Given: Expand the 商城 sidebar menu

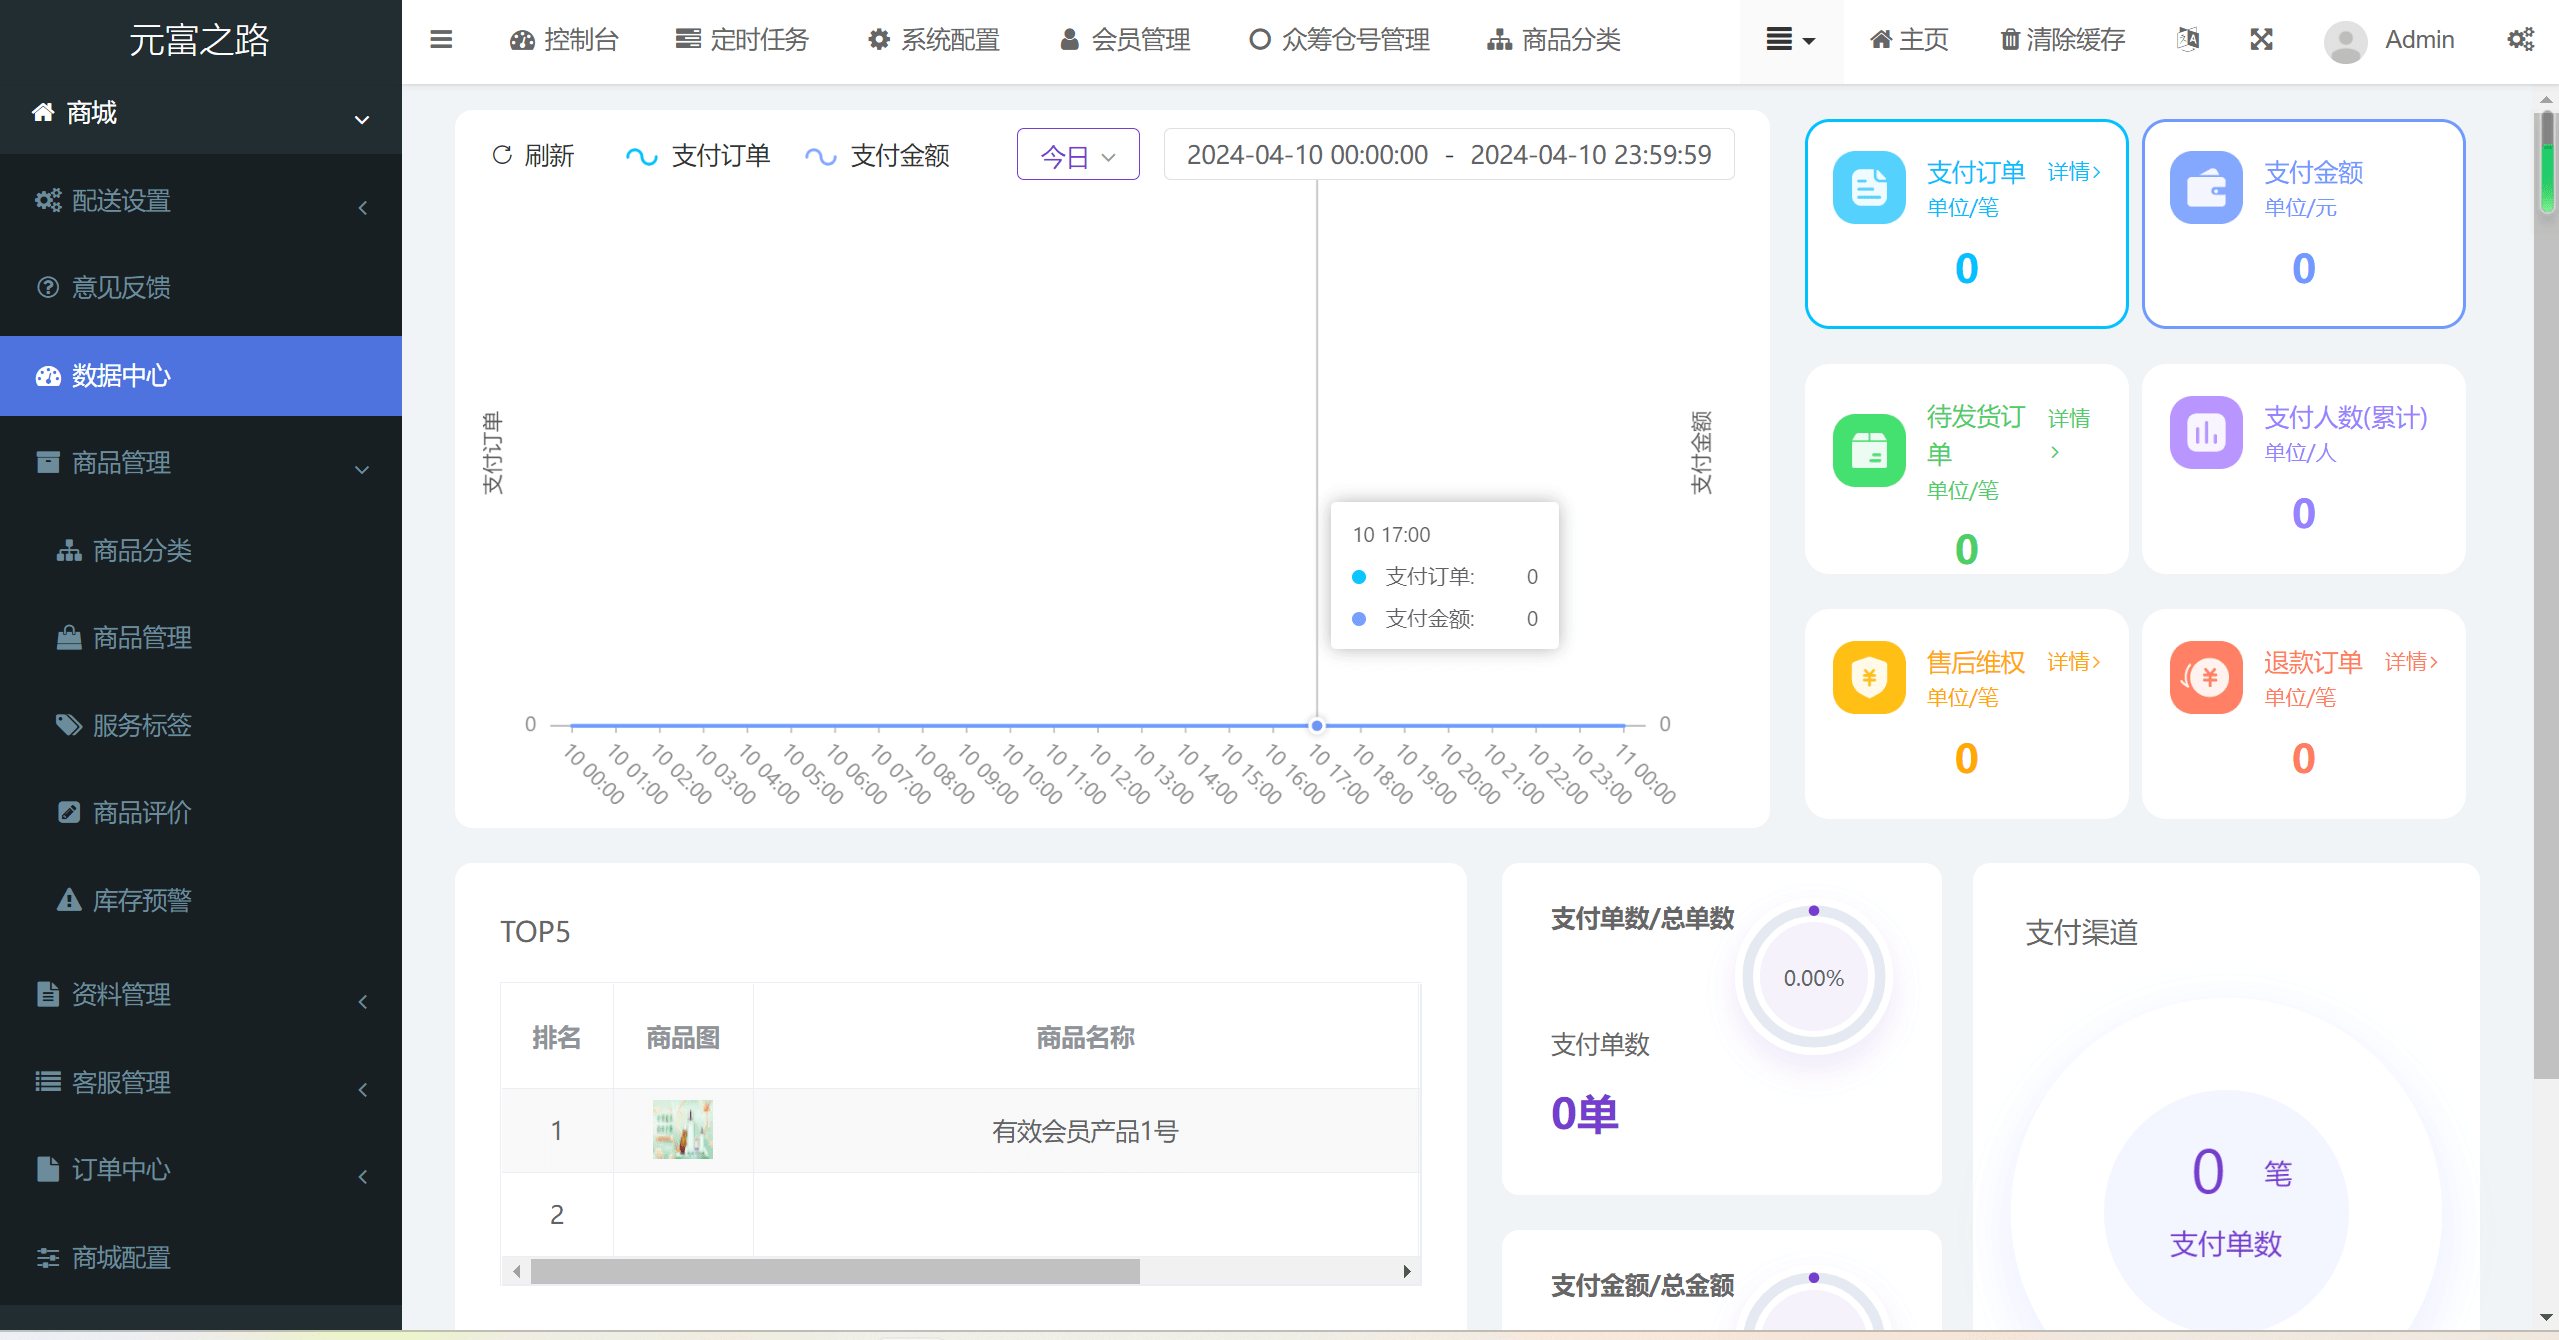Looking at the screenshot, I should click(201, 113).
